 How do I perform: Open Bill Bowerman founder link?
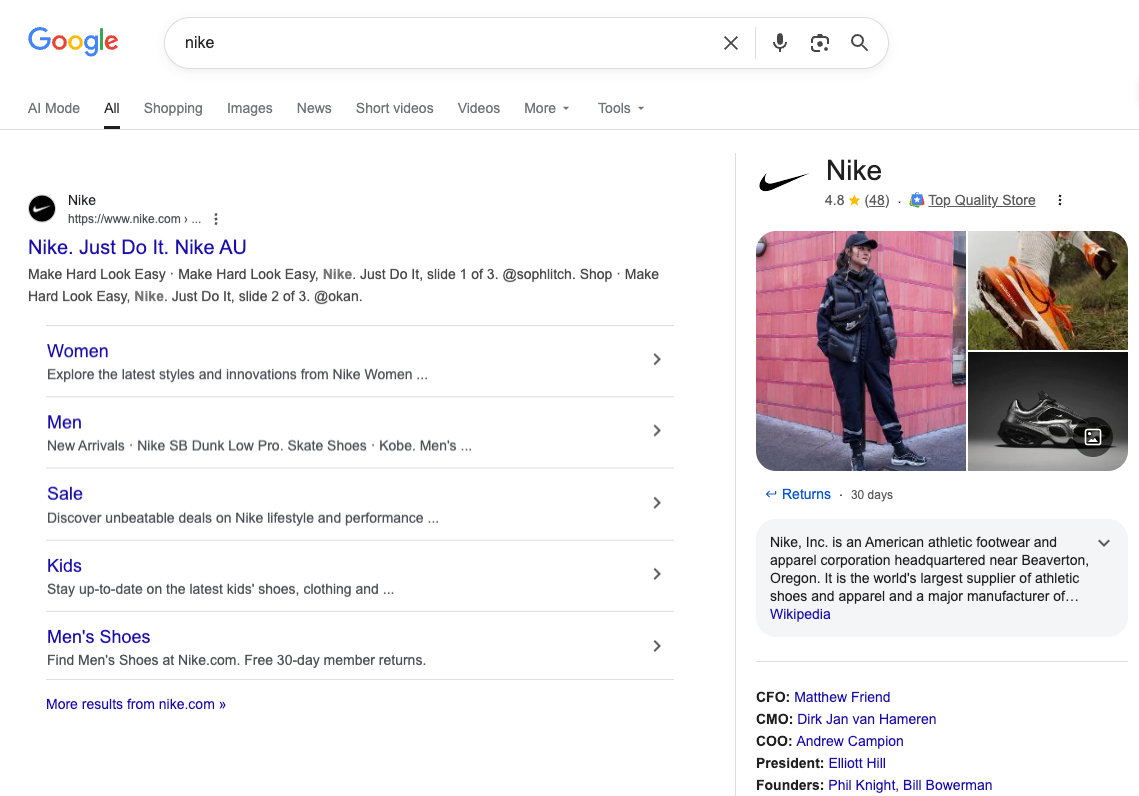click(947, 785)
